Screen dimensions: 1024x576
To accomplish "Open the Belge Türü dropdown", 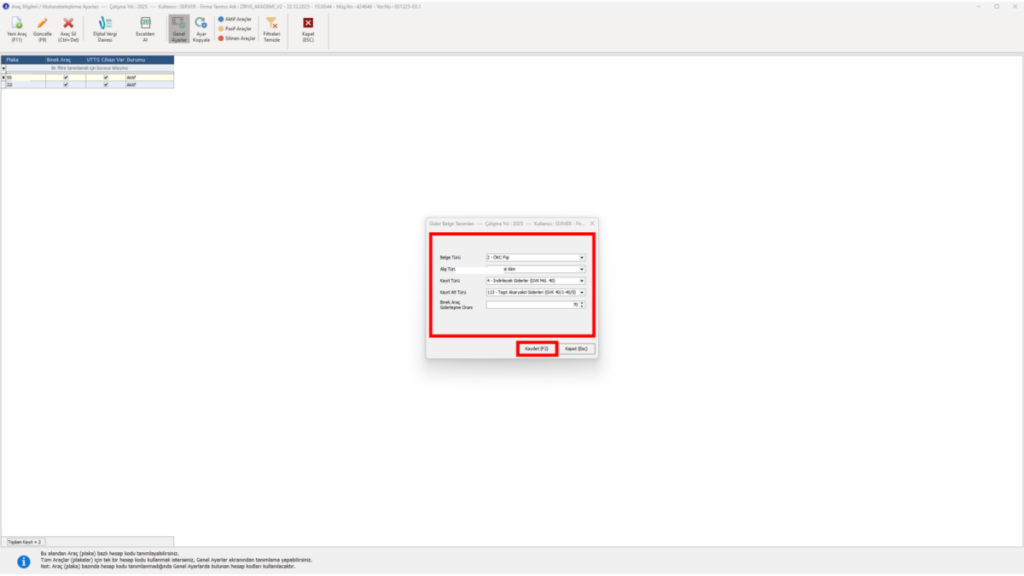I will [x=536, y=257].
